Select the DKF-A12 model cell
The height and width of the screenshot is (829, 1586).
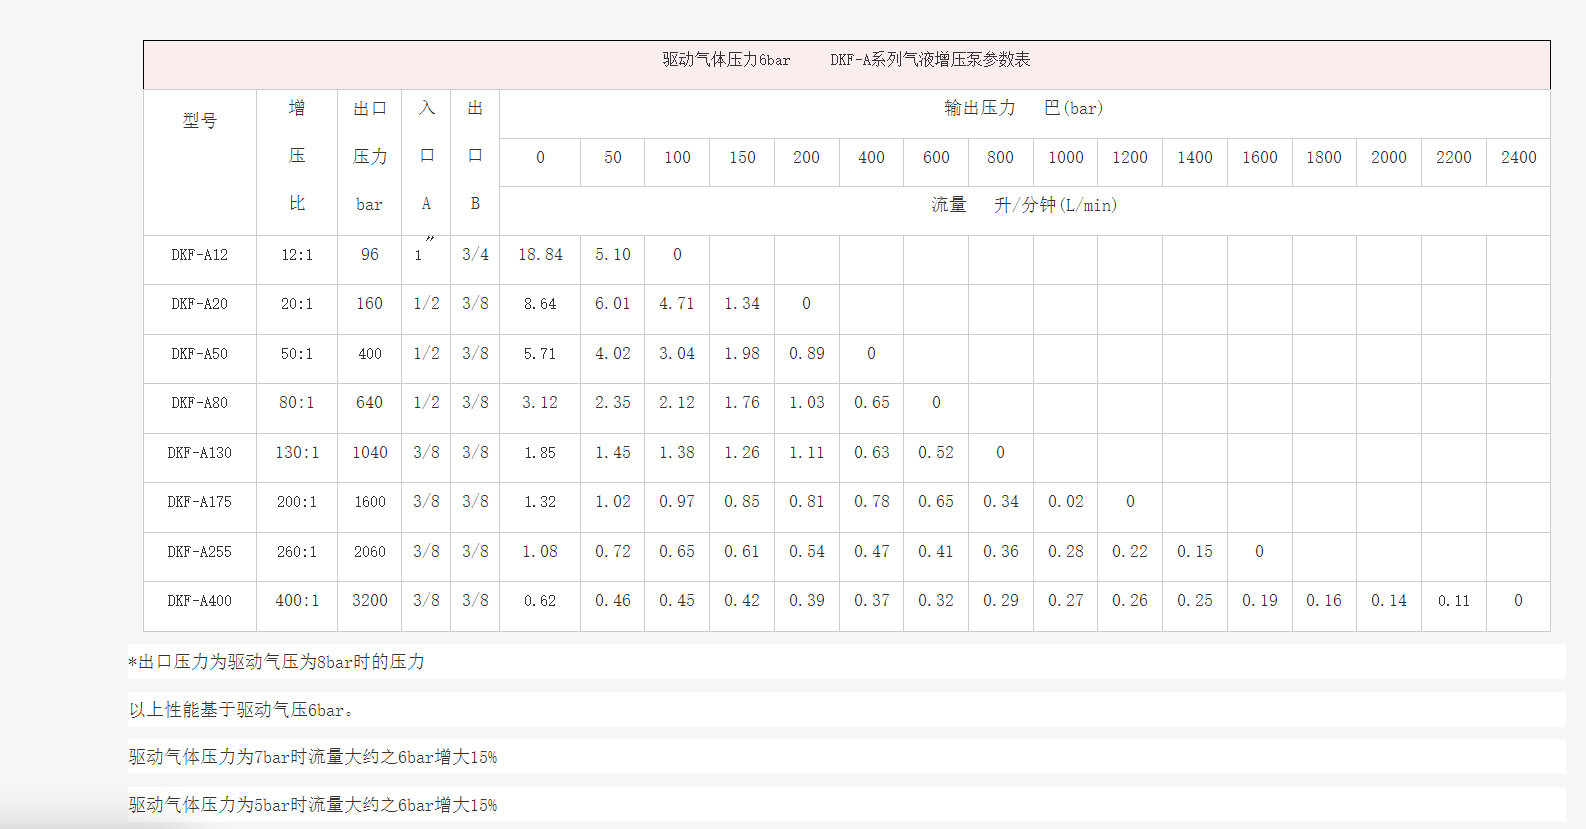coord(199,255)
